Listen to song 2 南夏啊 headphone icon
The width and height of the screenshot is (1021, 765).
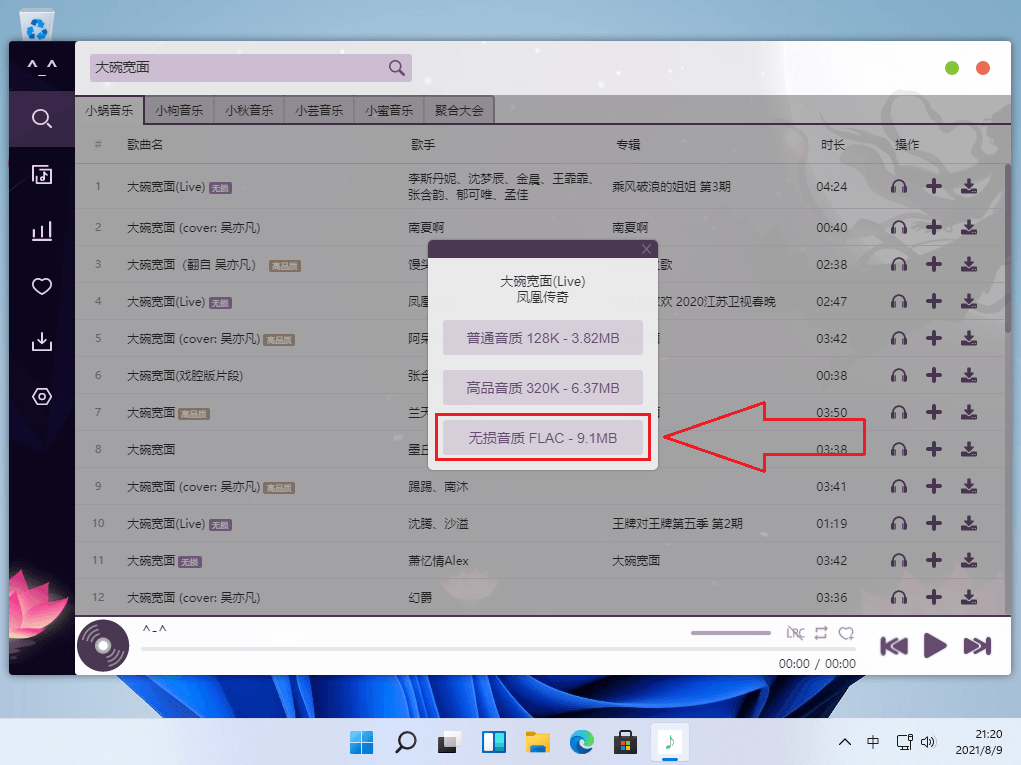pos(899,227)
